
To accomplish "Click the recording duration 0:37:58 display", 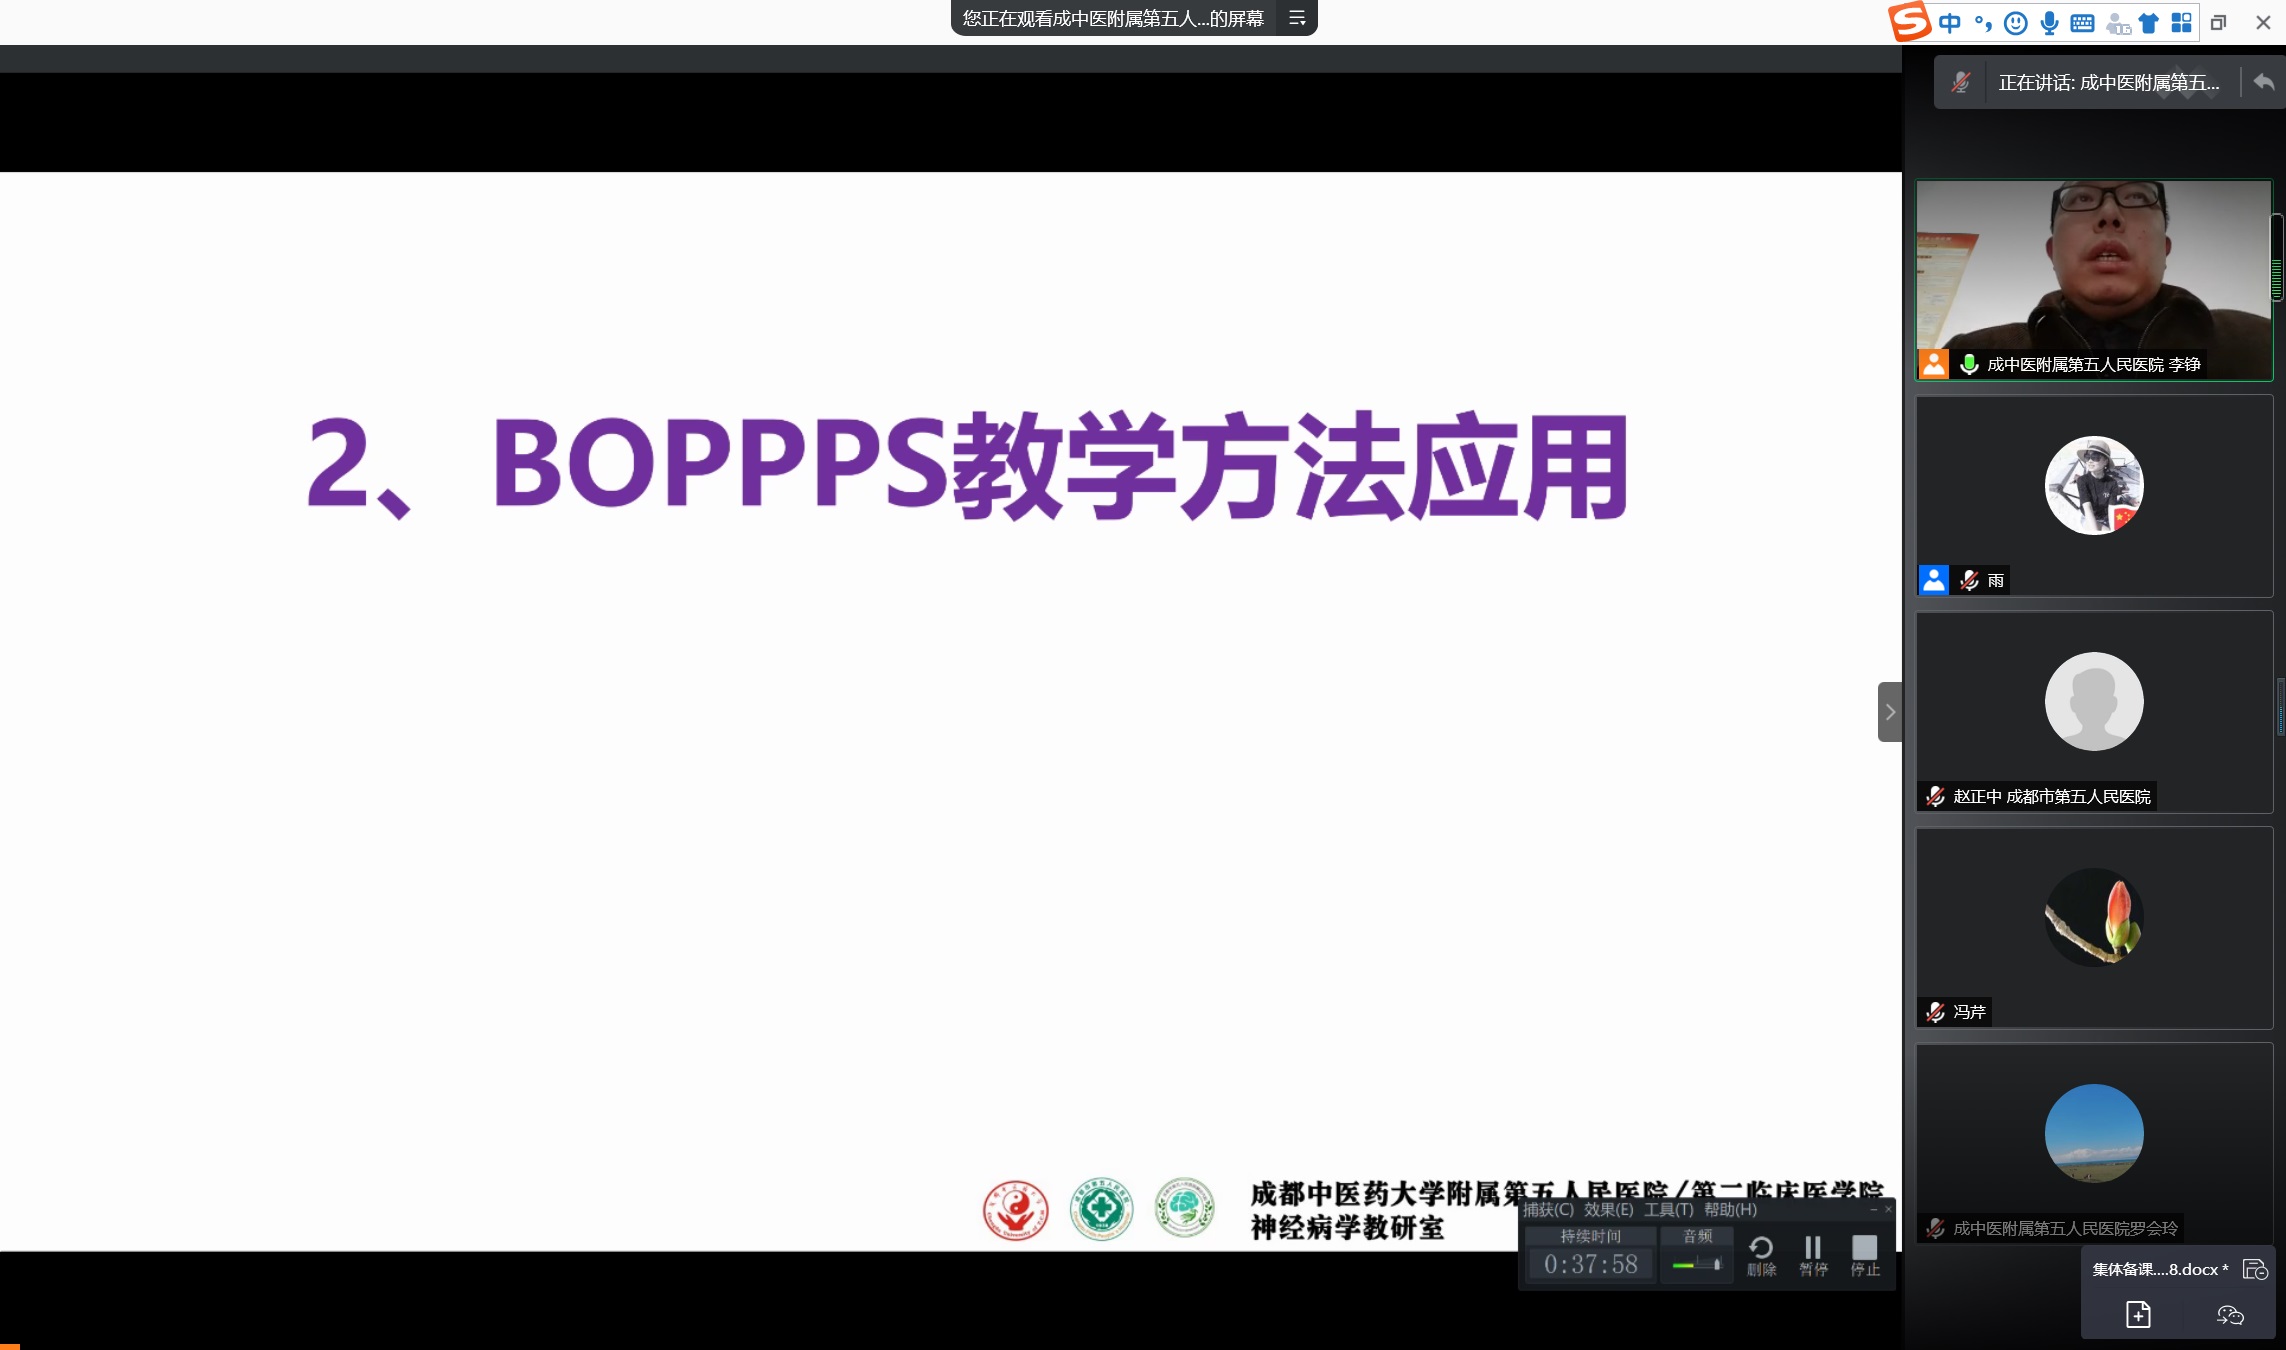I will (1590, 1264).
